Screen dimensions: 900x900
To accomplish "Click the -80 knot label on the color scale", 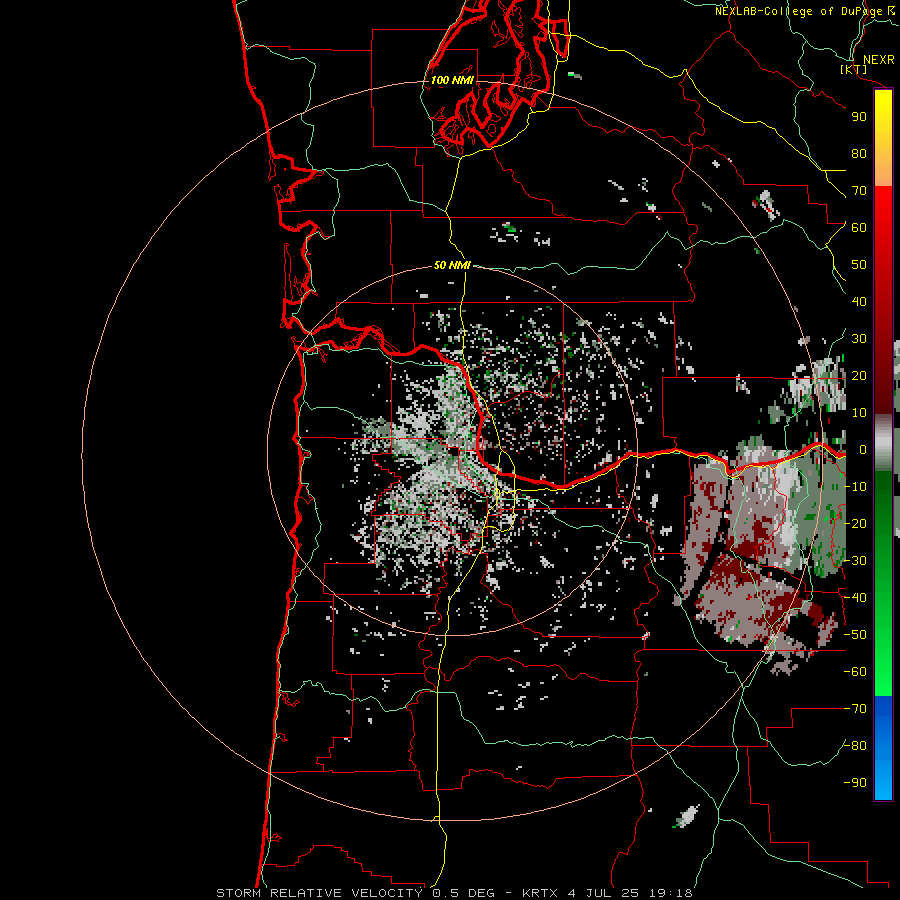I will (x=855, y=746).
